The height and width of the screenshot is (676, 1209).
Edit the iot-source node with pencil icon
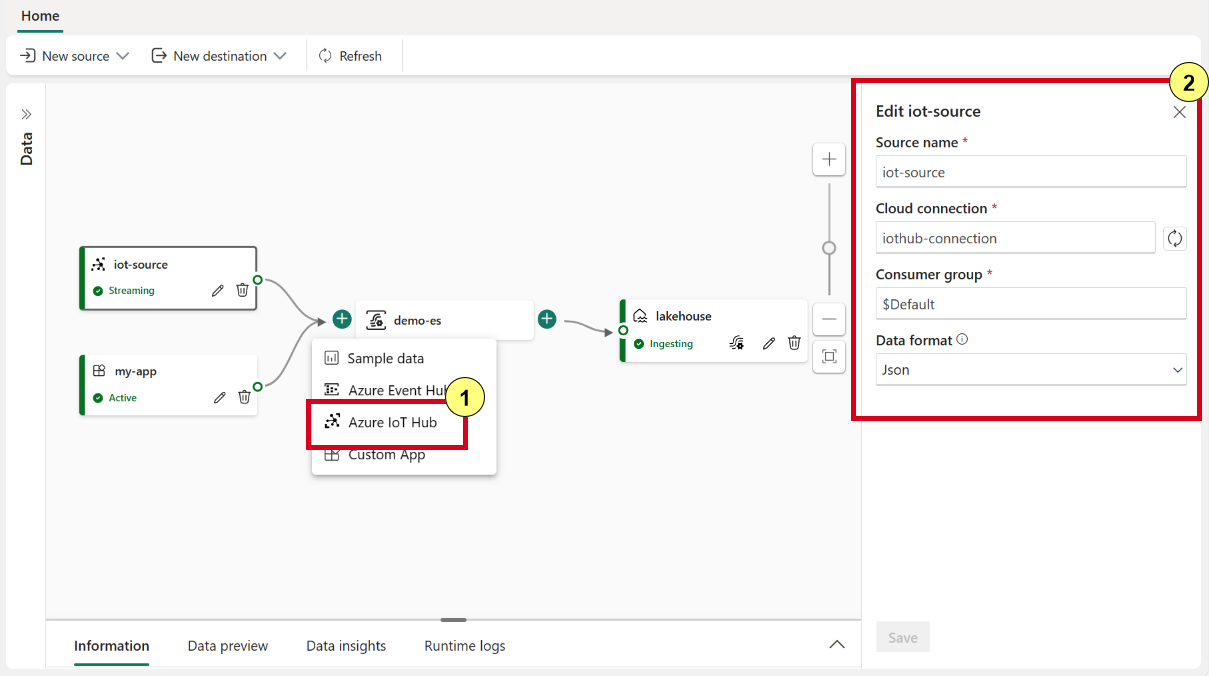coord(218,290)
